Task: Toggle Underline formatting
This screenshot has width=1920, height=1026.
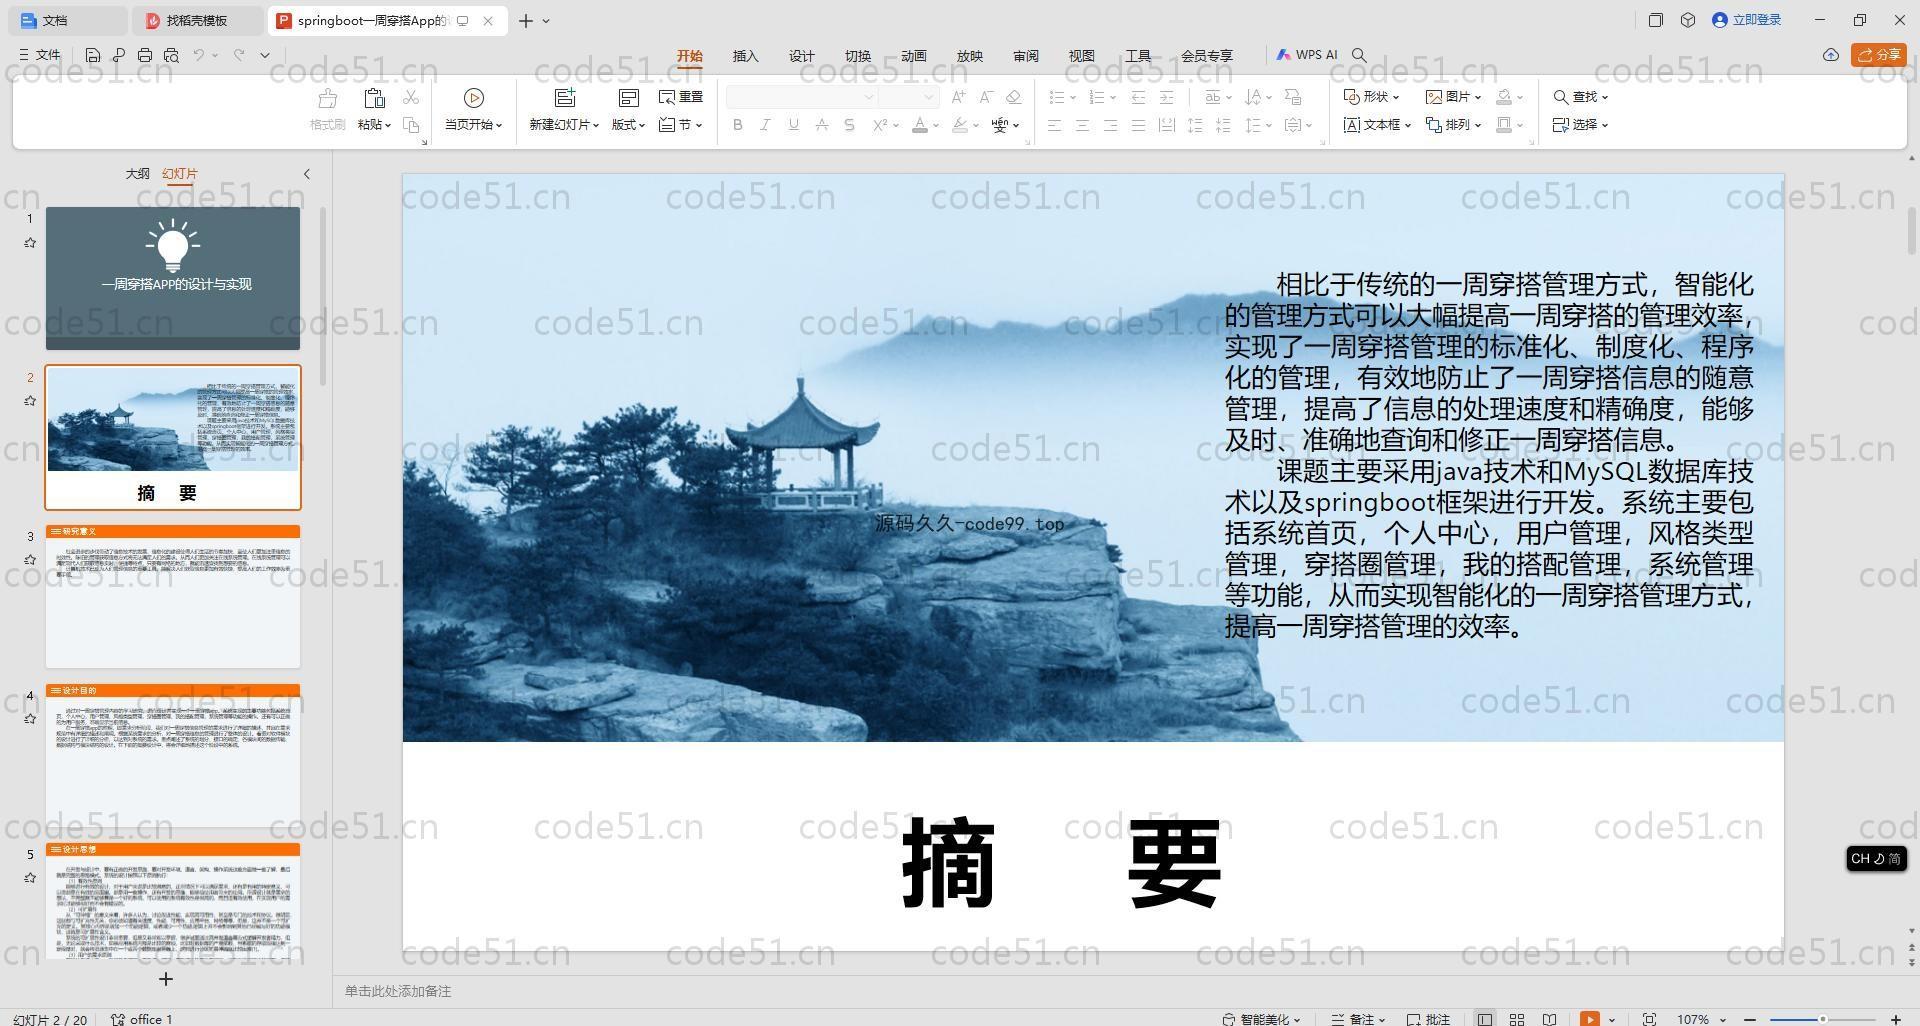Action: [x=794, y=125]
